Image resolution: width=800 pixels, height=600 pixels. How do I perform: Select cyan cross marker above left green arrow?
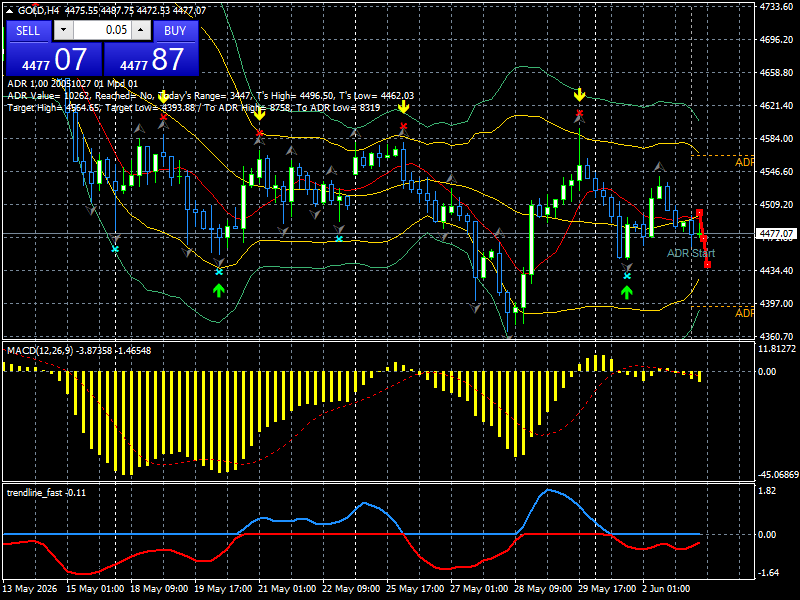point(219,272)
